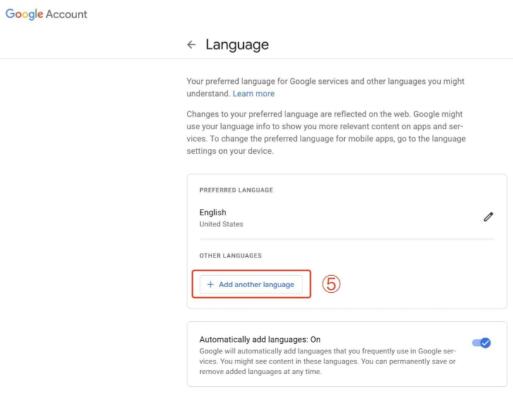
Task: Click the Google Account logo
Action: tap(46, 14)
